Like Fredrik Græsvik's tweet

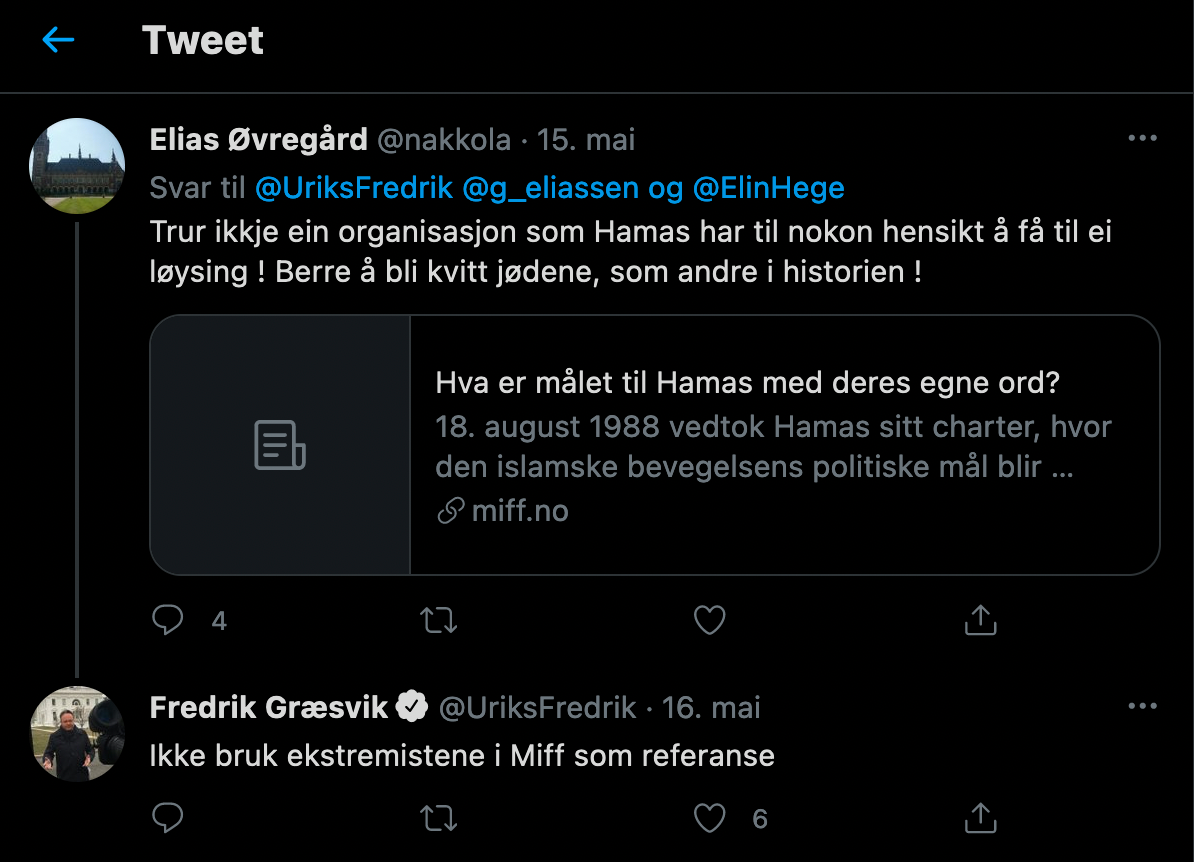pos(709,819)
